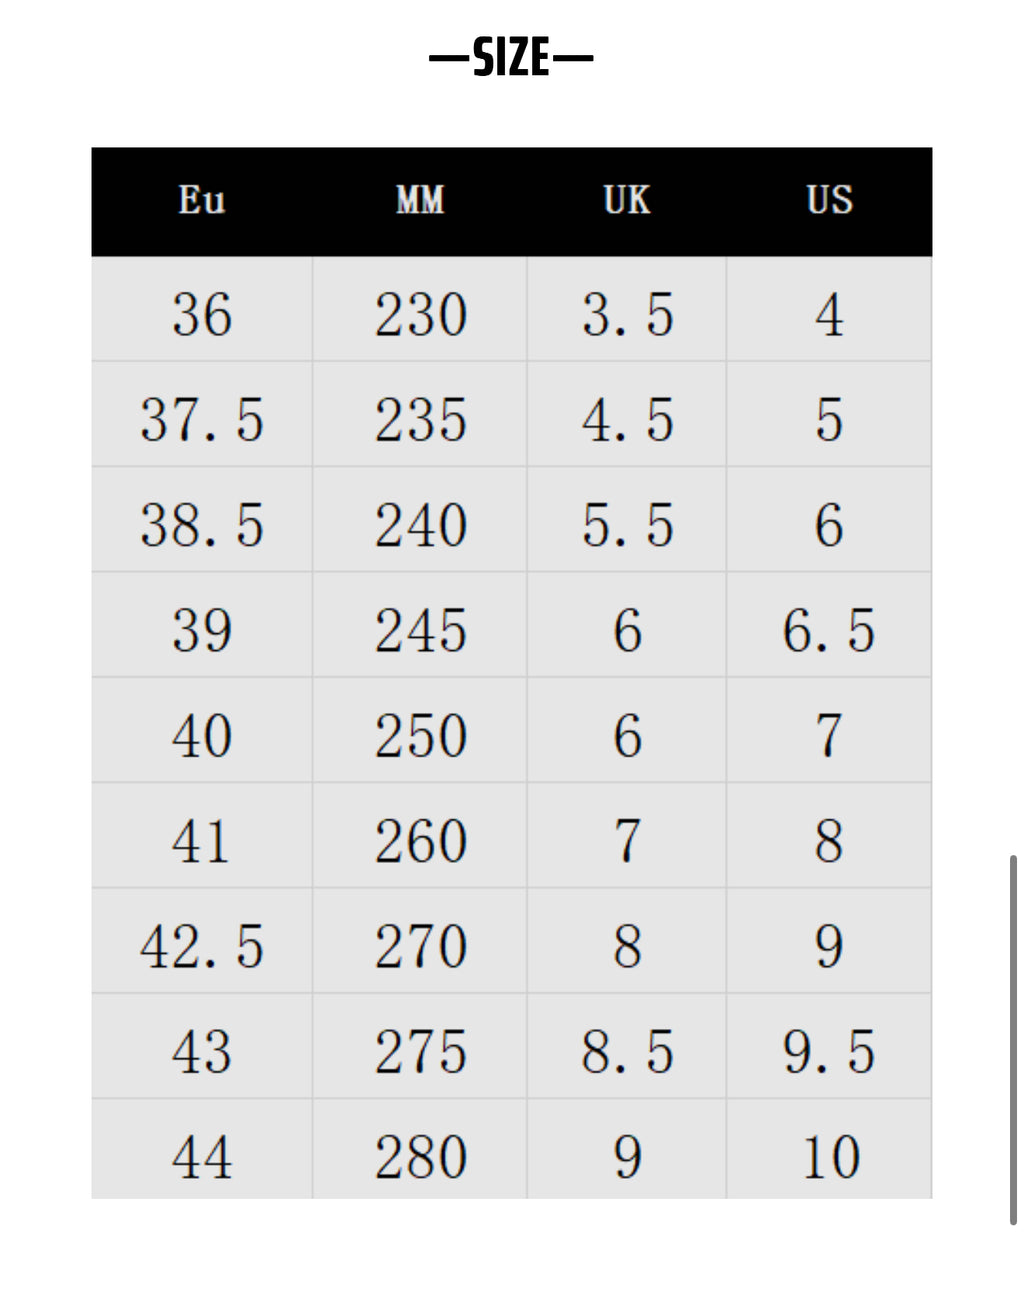Select US size 9.5 cell

(829, 1052)
